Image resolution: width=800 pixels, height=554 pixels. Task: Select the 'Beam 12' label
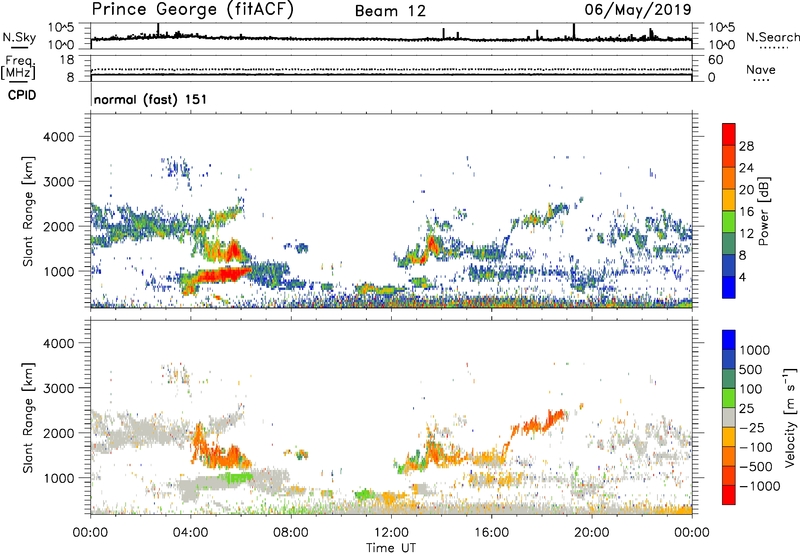pos(390,11)
